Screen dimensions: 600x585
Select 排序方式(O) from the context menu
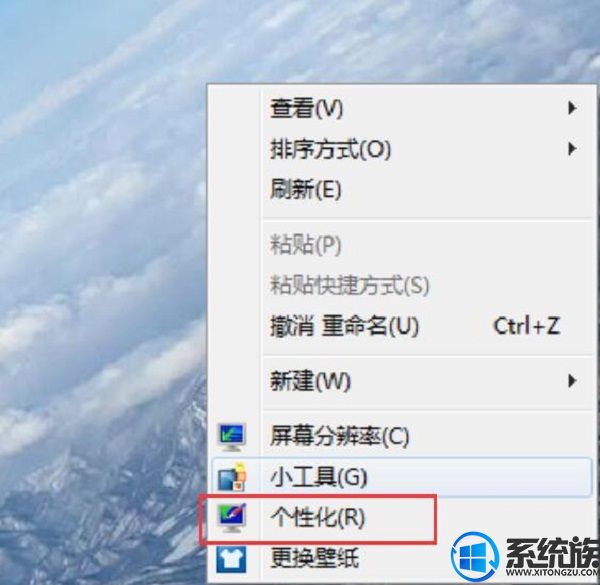pyautogui.click(x=402, y=149)
